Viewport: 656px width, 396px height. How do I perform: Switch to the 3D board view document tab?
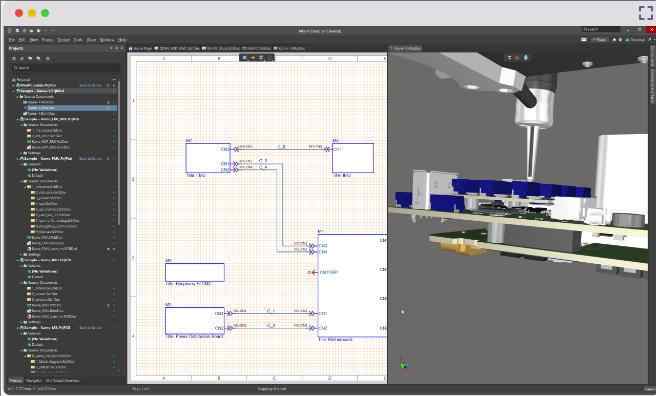[406, 49]
